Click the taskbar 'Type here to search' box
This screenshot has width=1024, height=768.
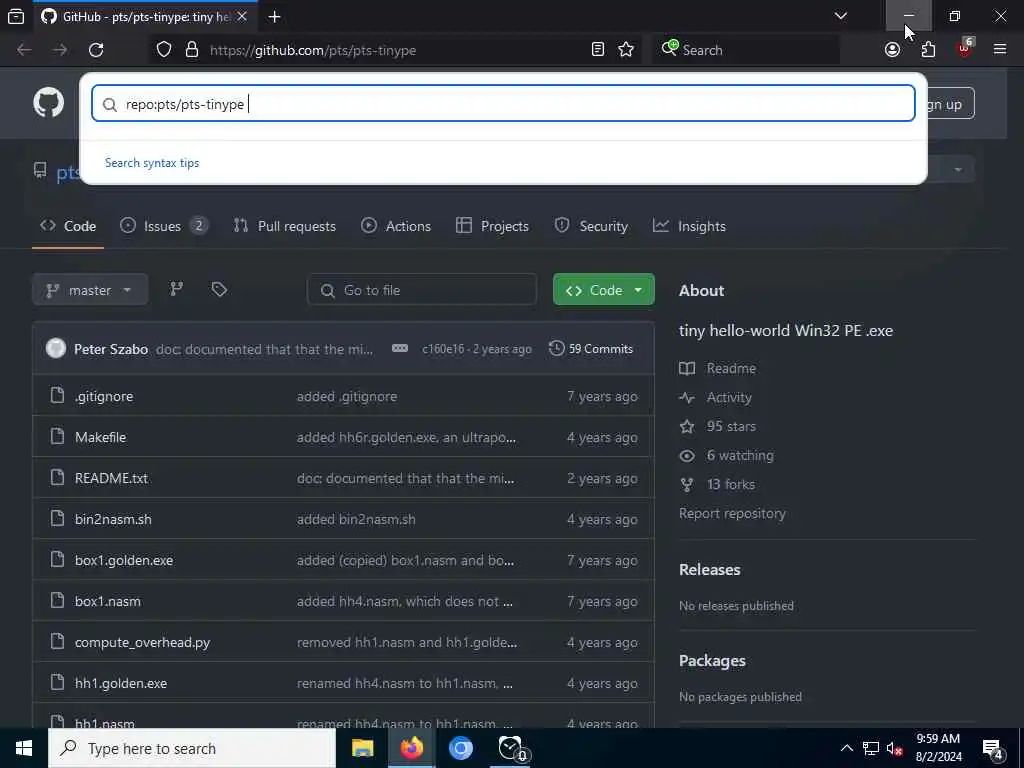(192, 748)
